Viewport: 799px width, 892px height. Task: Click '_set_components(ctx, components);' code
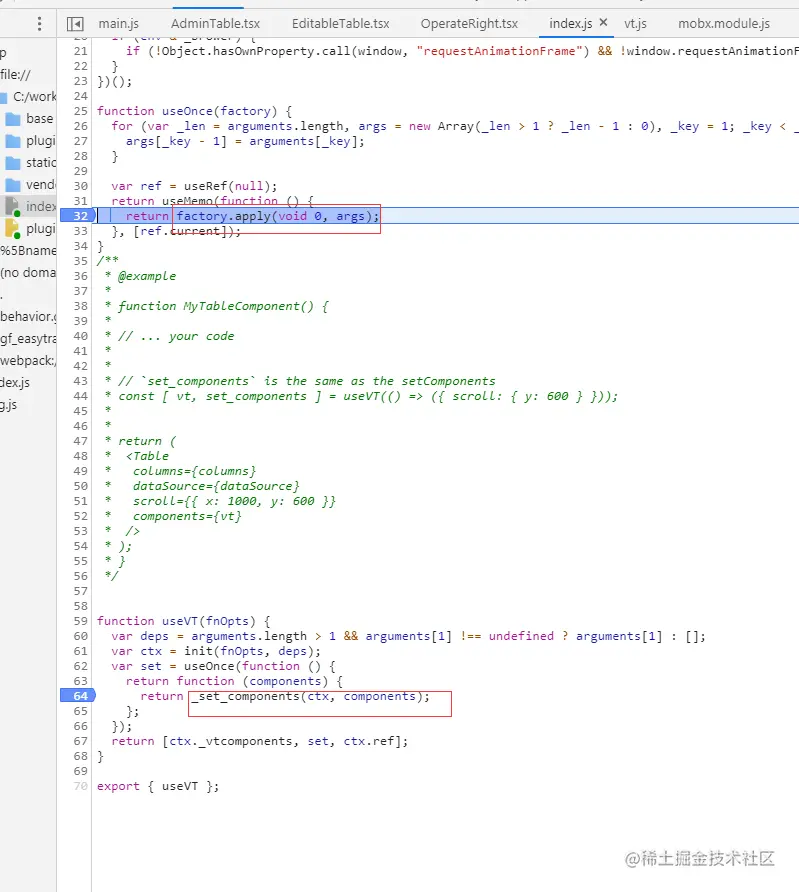tap(311, 696)
